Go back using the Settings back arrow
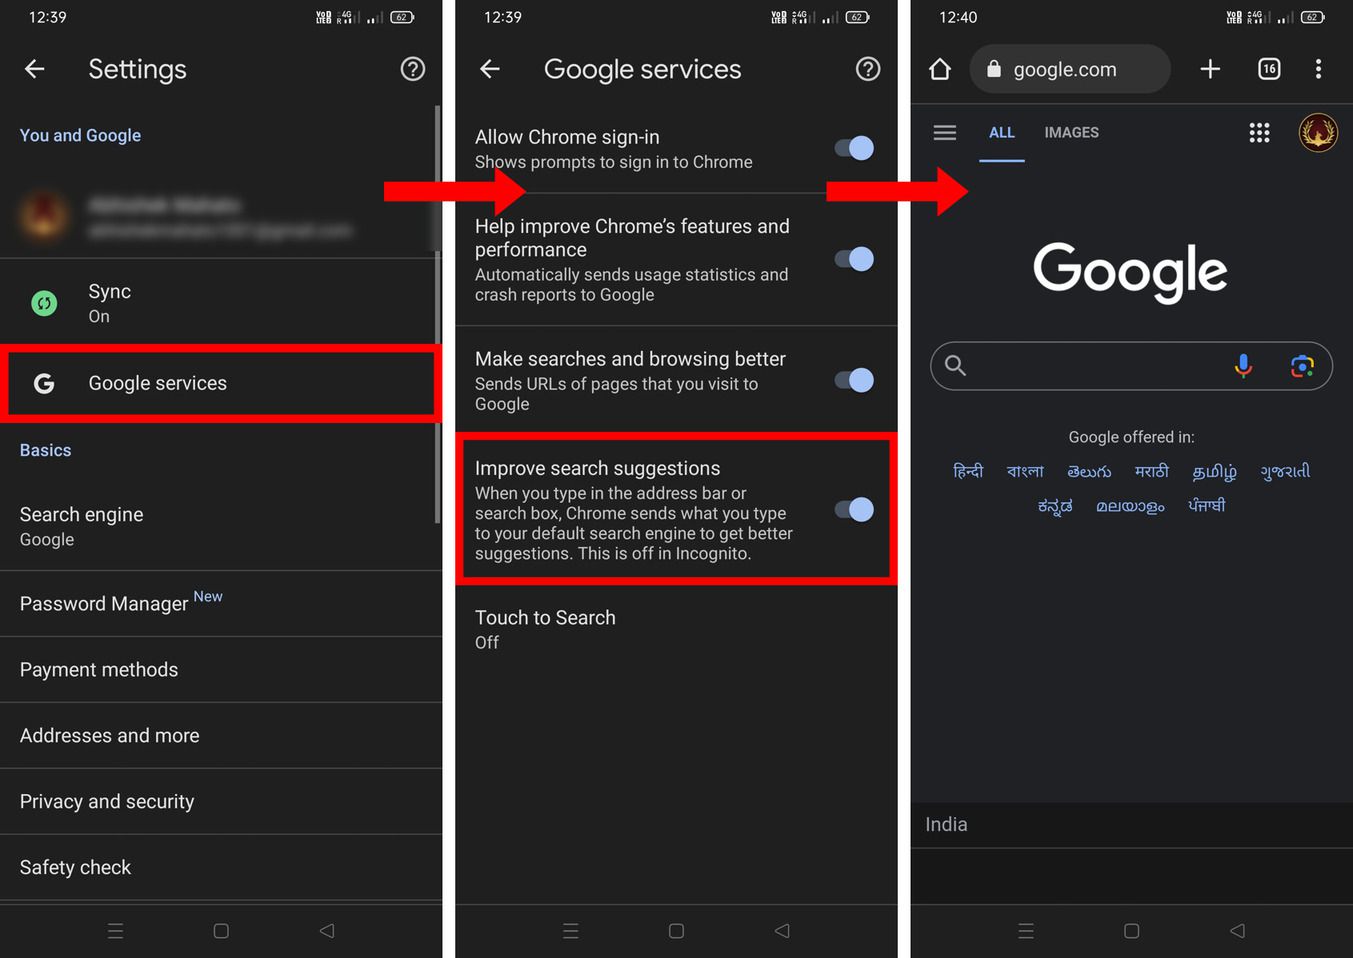The height and width of the screenshot is (958, 1353). click(34, 69)
